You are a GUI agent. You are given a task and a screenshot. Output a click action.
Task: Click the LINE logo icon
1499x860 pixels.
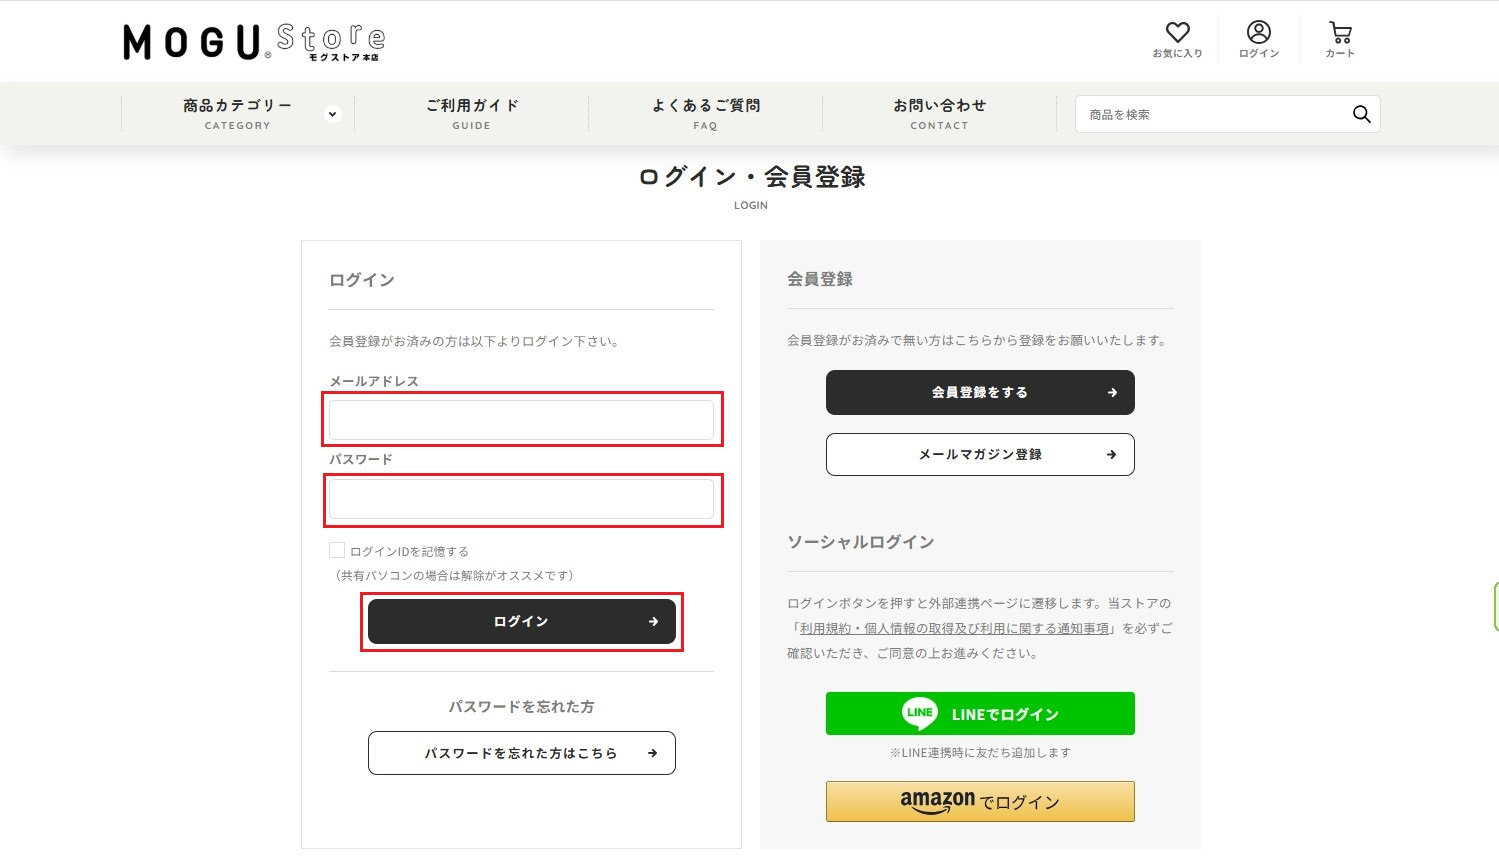click(920, 713)
